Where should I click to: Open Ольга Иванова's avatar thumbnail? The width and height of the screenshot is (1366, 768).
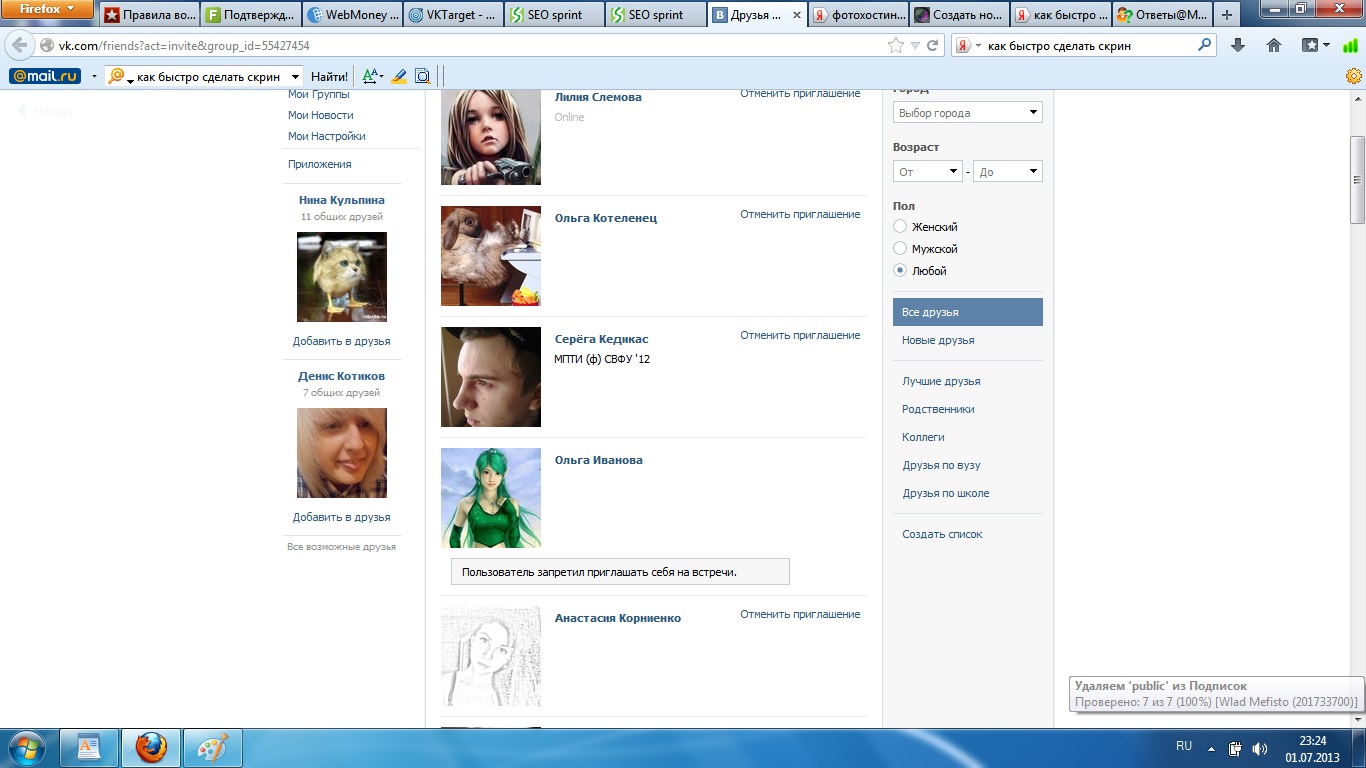pyautogui.click(x=491, y=498)
